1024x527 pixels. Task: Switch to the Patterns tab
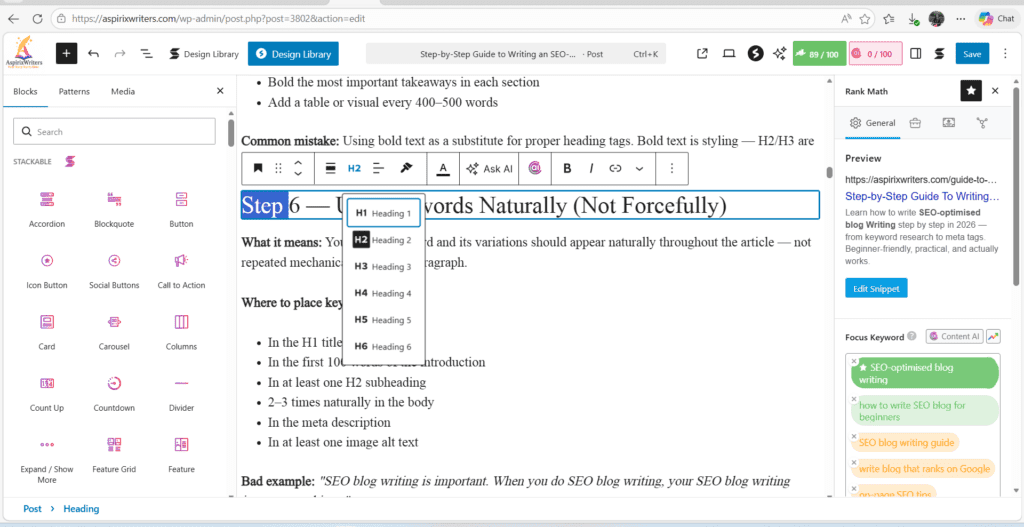pos(74,91)
